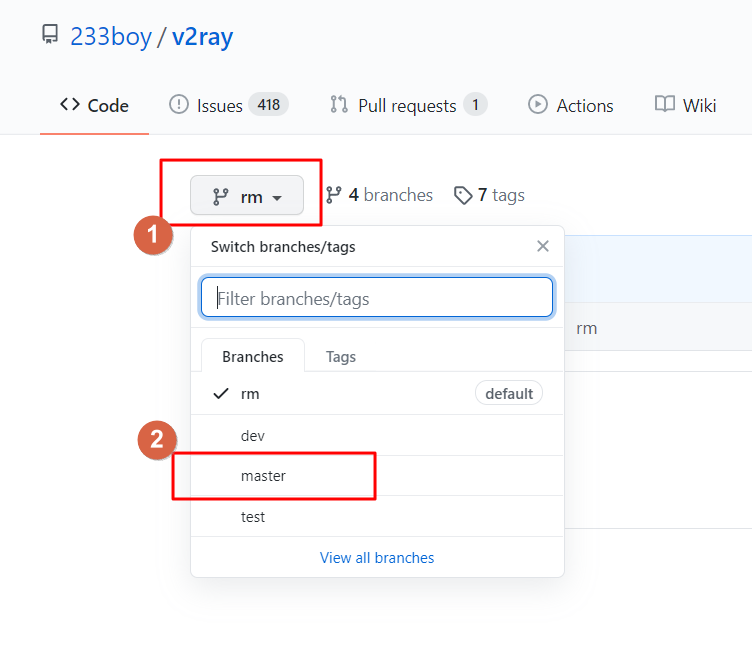Click View all branches link
Screen dimensions: 752x653
point(377,558)
